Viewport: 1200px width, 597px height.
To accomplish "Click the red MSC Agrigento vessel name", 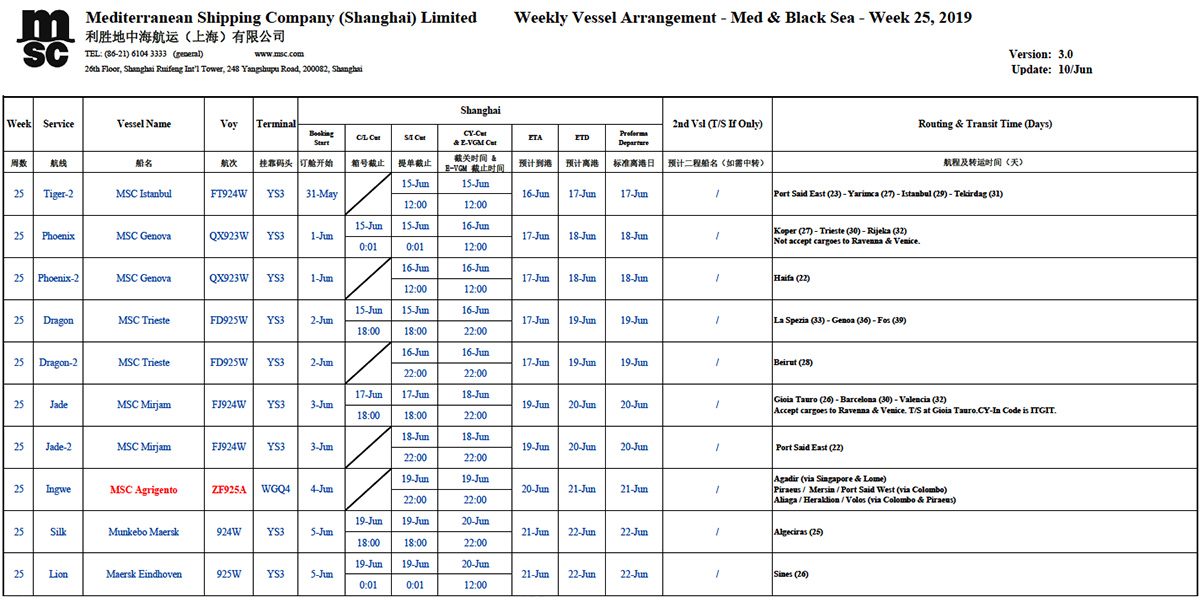I will (x=144, y=490).
